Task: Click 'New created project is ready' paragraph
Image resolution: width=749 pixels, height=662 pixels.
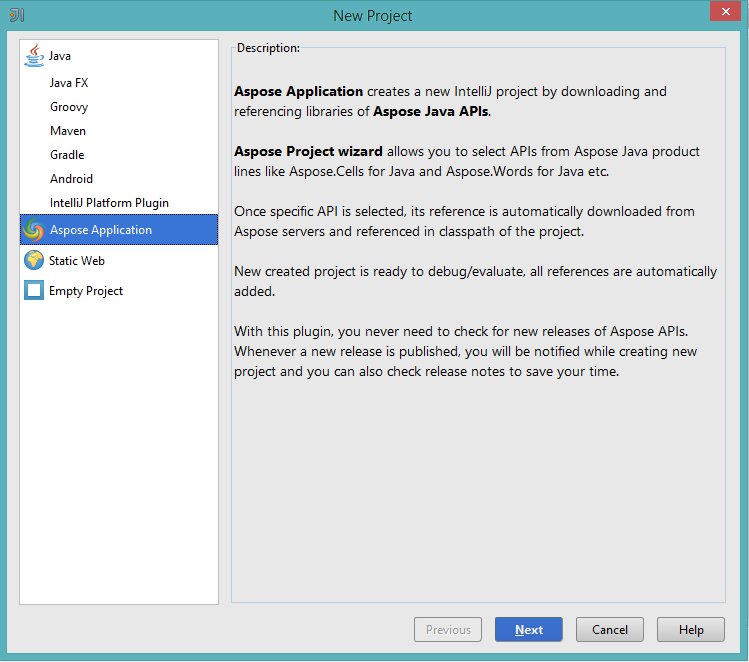Action: [476, 281]
